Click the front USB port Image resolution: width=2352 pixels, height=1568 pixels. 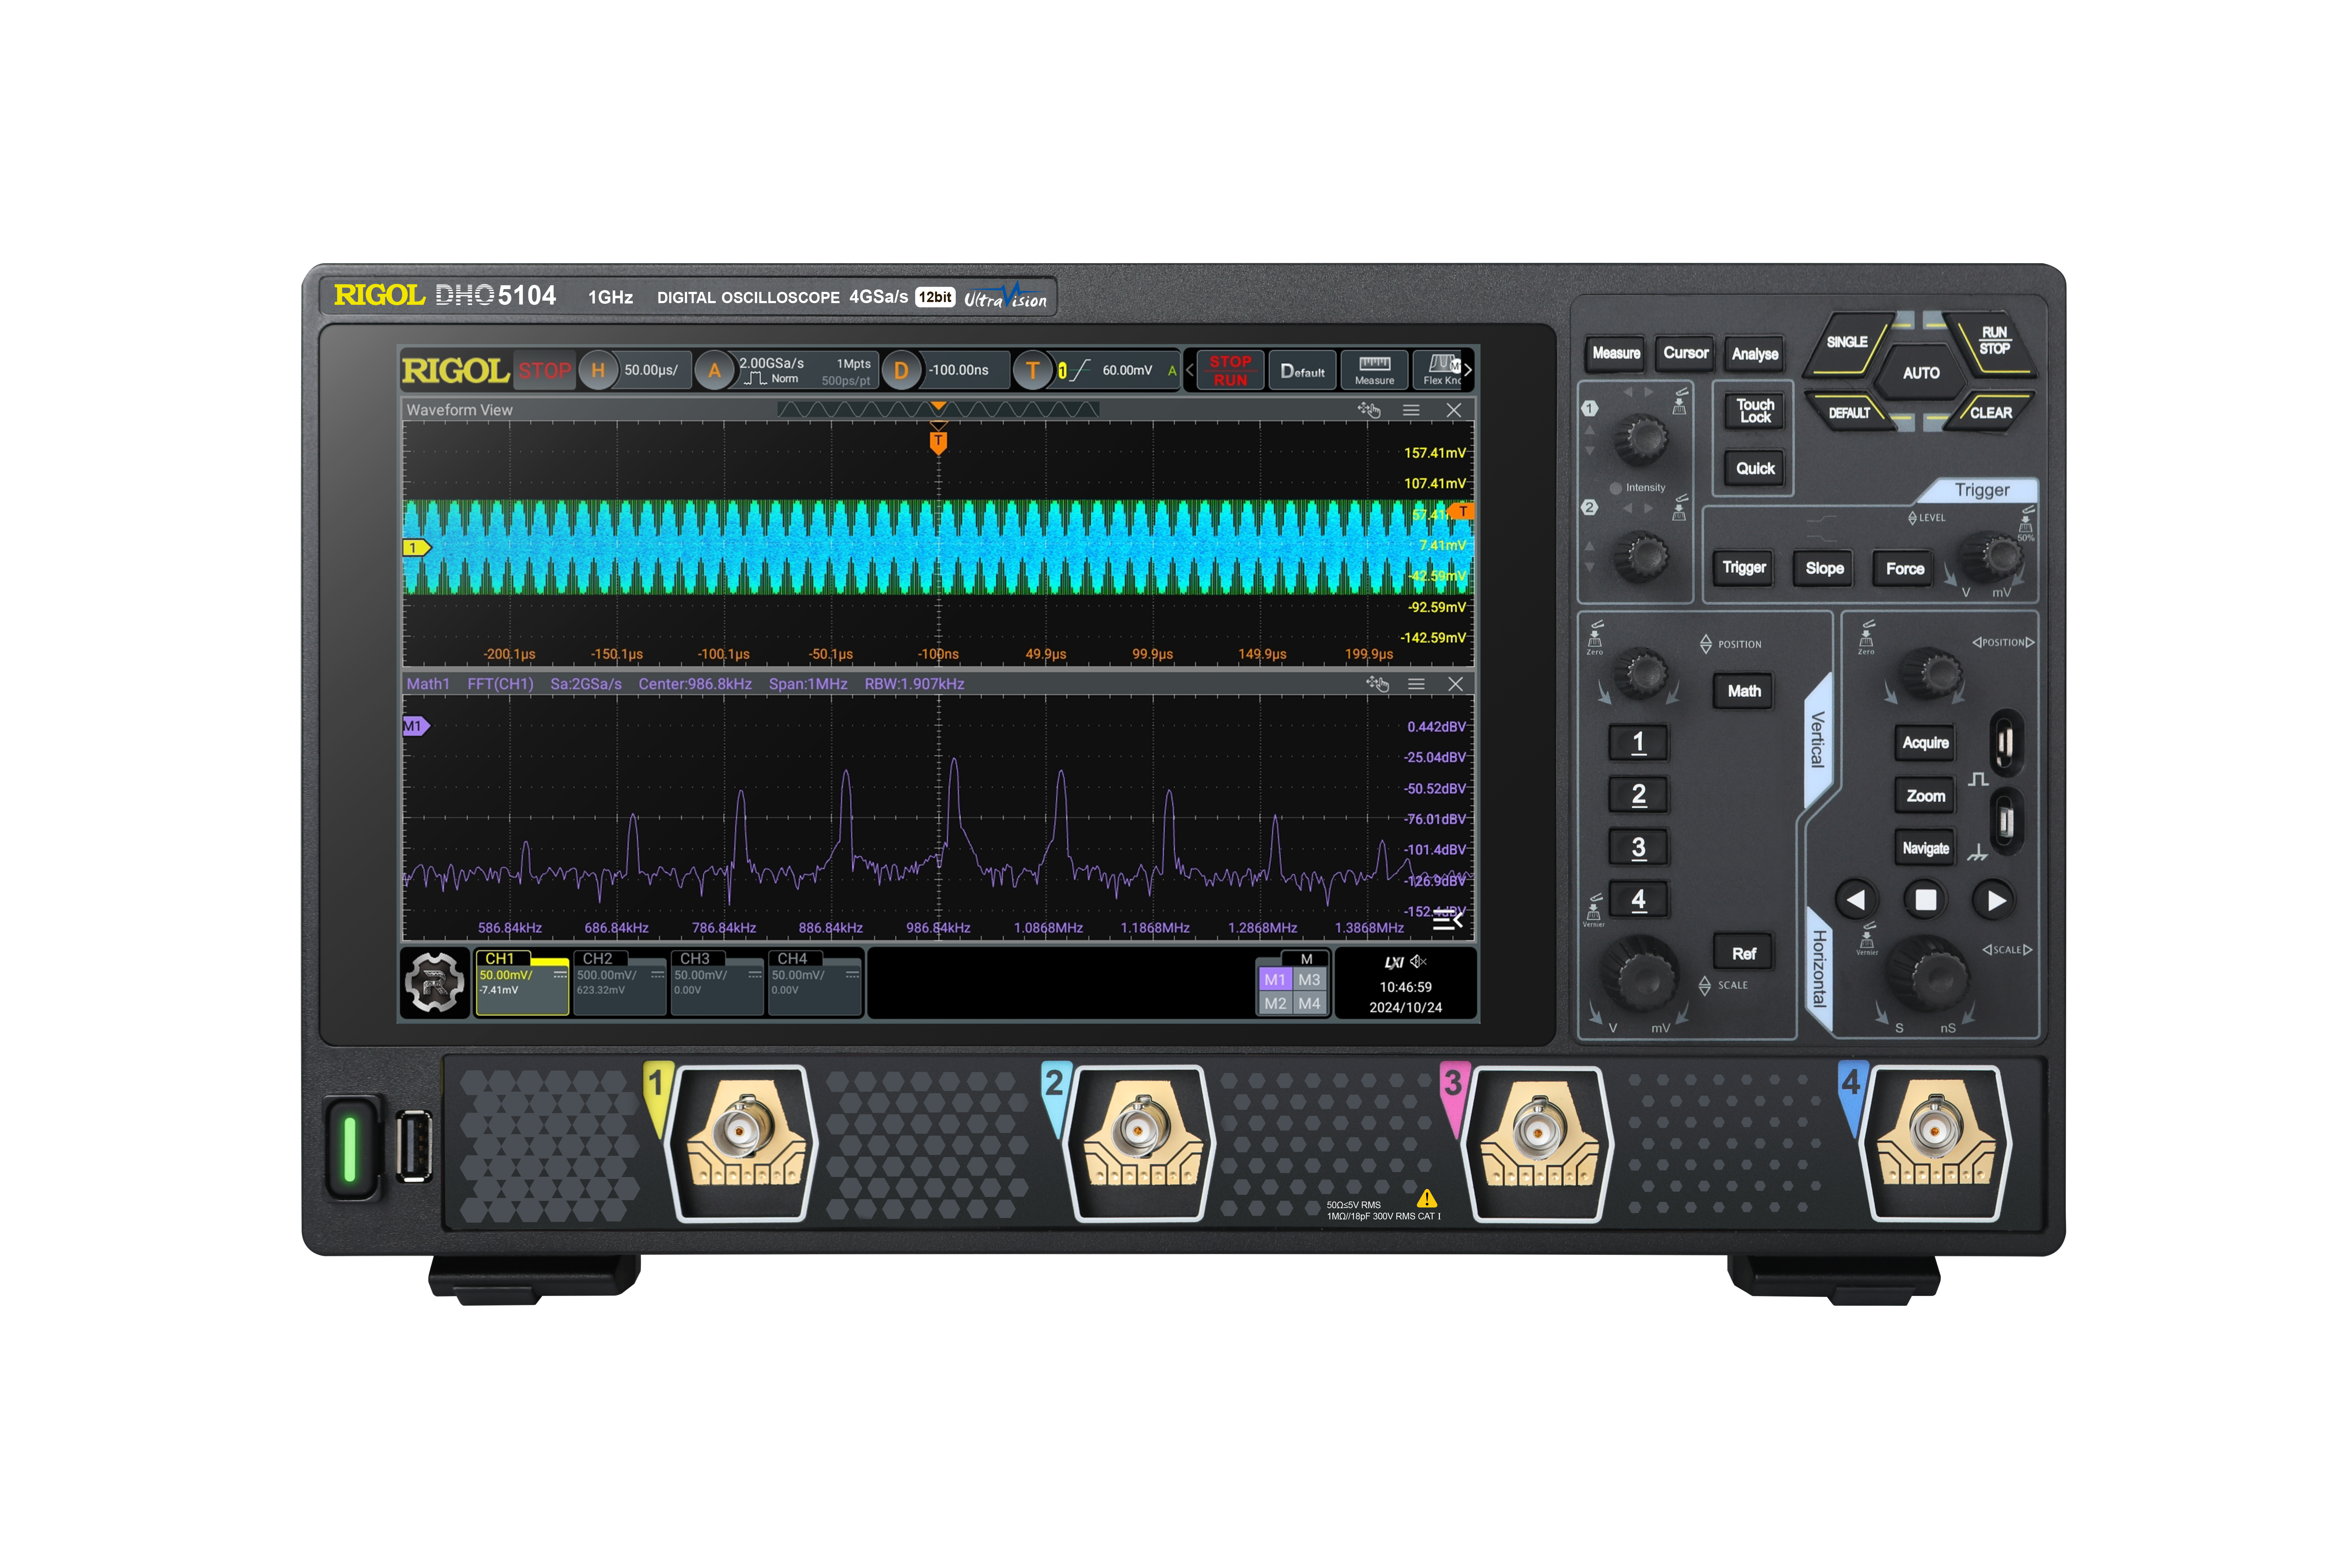pos(414,1146)
